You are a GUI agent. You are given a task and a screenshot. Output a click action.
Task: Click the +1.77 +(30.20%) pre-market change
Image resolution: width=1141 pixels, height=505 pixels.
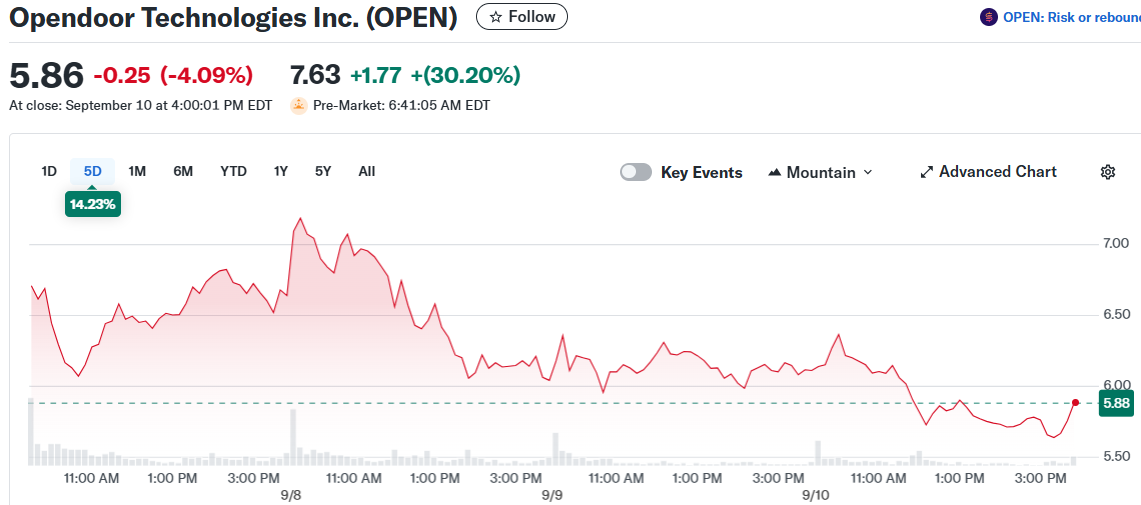(x=435, y=75)
